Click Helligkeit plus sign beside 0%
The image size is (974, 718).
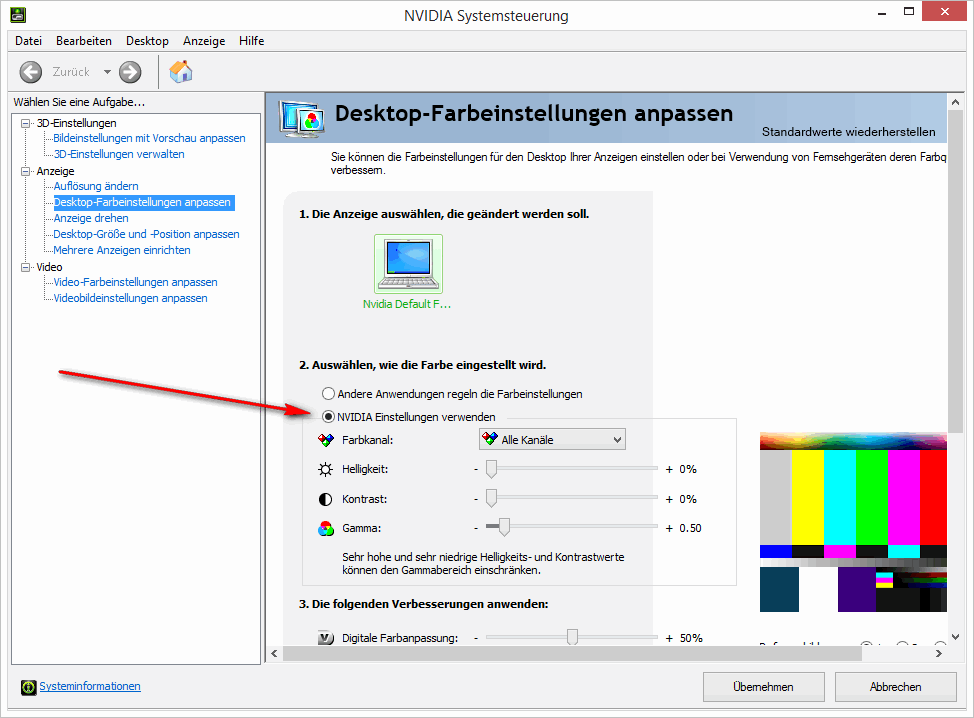(x=669, y=470)
